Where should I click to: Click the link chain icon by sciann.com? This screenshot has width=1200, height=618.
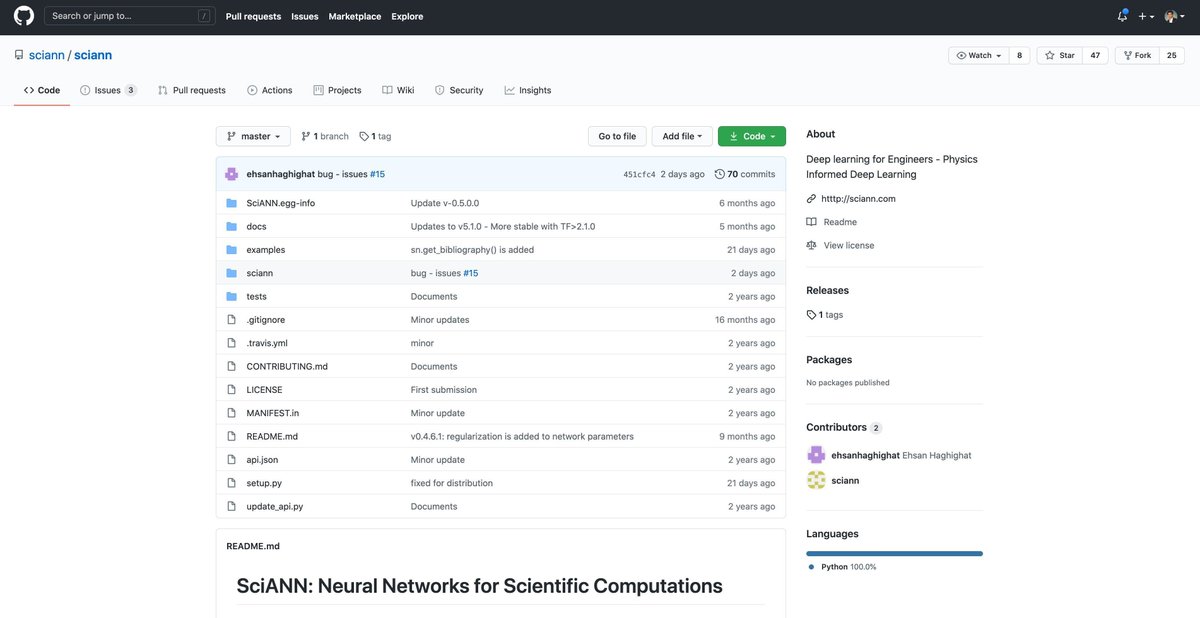(812, 199)
